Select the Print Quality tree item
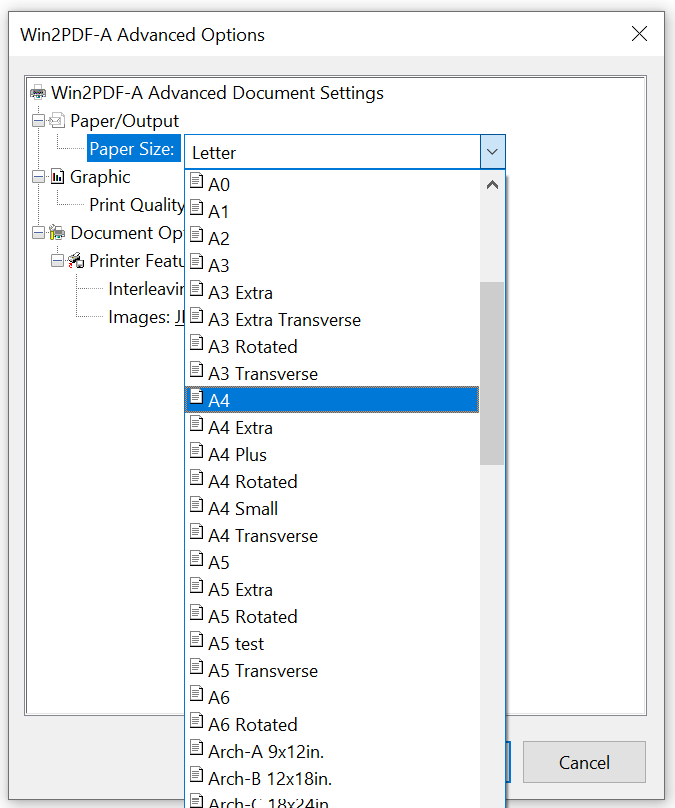 [136, 205]
